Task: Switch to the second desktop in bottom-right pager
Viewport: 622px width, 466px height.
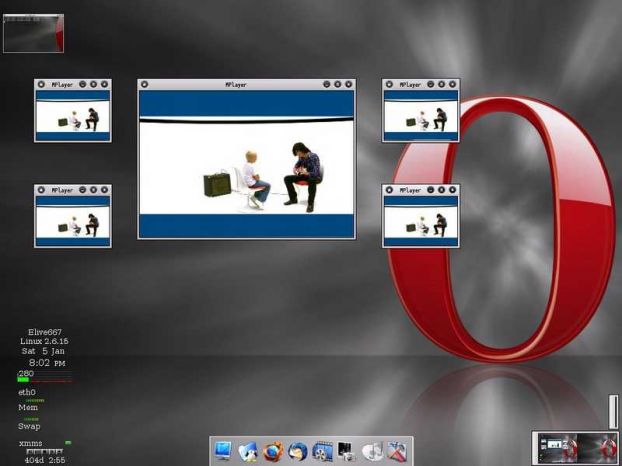Action: [x=597, y=448]
